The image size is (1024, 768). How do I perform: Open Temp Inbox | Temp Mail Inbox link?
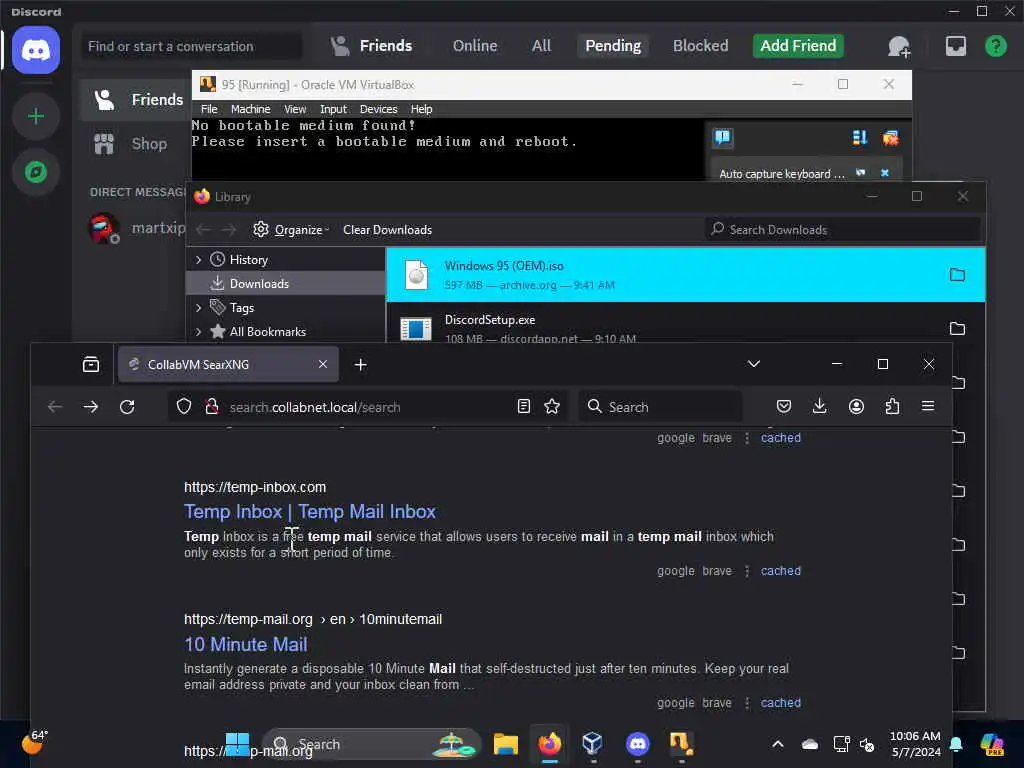pos(310,511)
